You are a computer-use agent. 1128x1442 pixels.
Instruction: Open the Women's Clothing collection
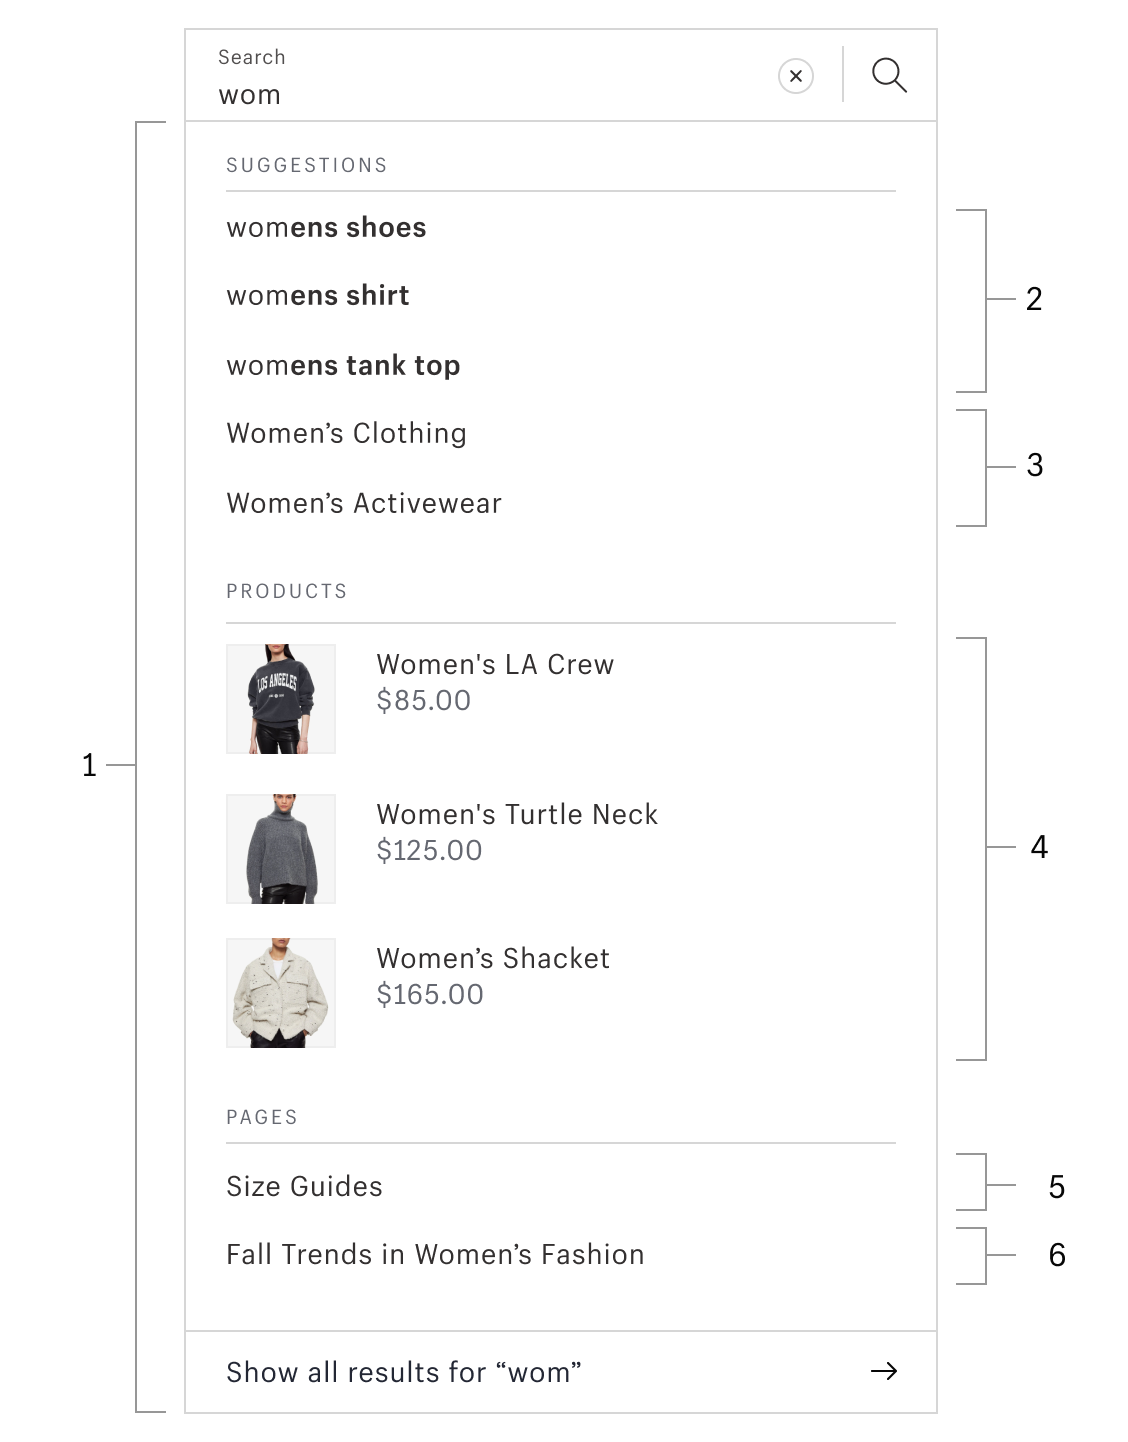(346, 434)
